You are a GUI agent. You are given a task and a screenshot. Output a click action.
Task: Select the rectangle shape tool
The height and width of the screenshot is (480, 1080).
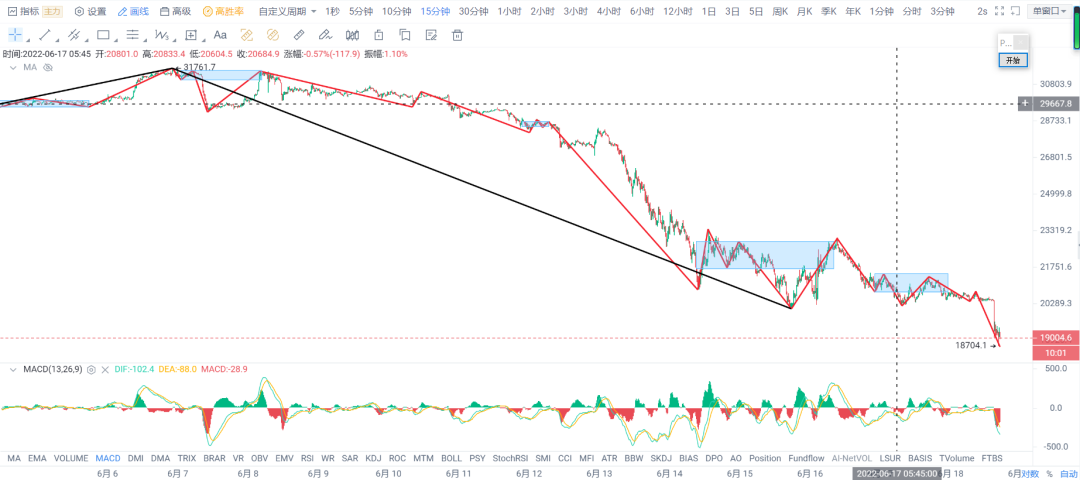coord(103,34)
